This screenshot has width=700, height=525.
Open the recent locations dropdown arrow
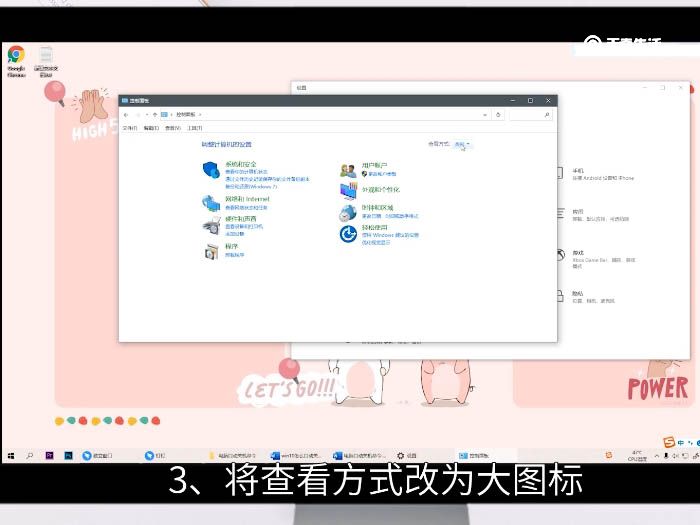pos(147,115)
